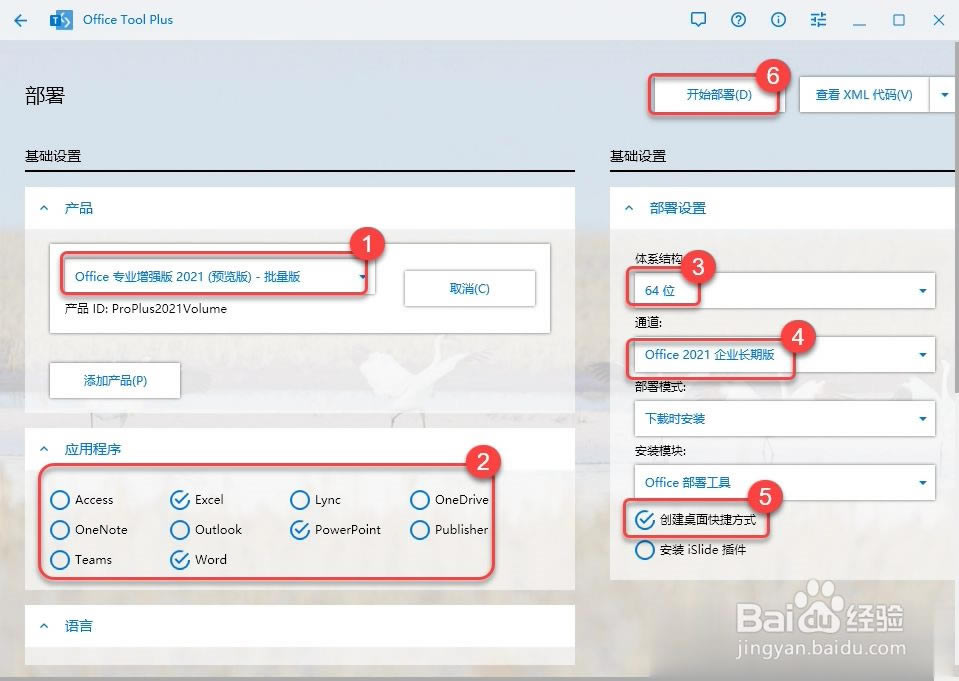Check the Outlook application option
Screen dimensions: 959x681
click(206, 530)
